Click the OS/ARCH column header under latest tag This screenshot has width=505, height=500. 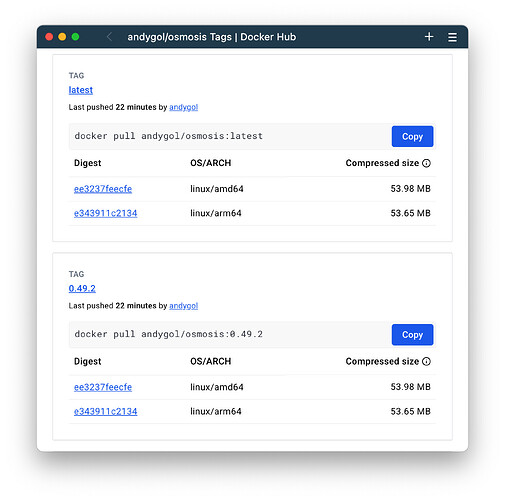point(210,163)
